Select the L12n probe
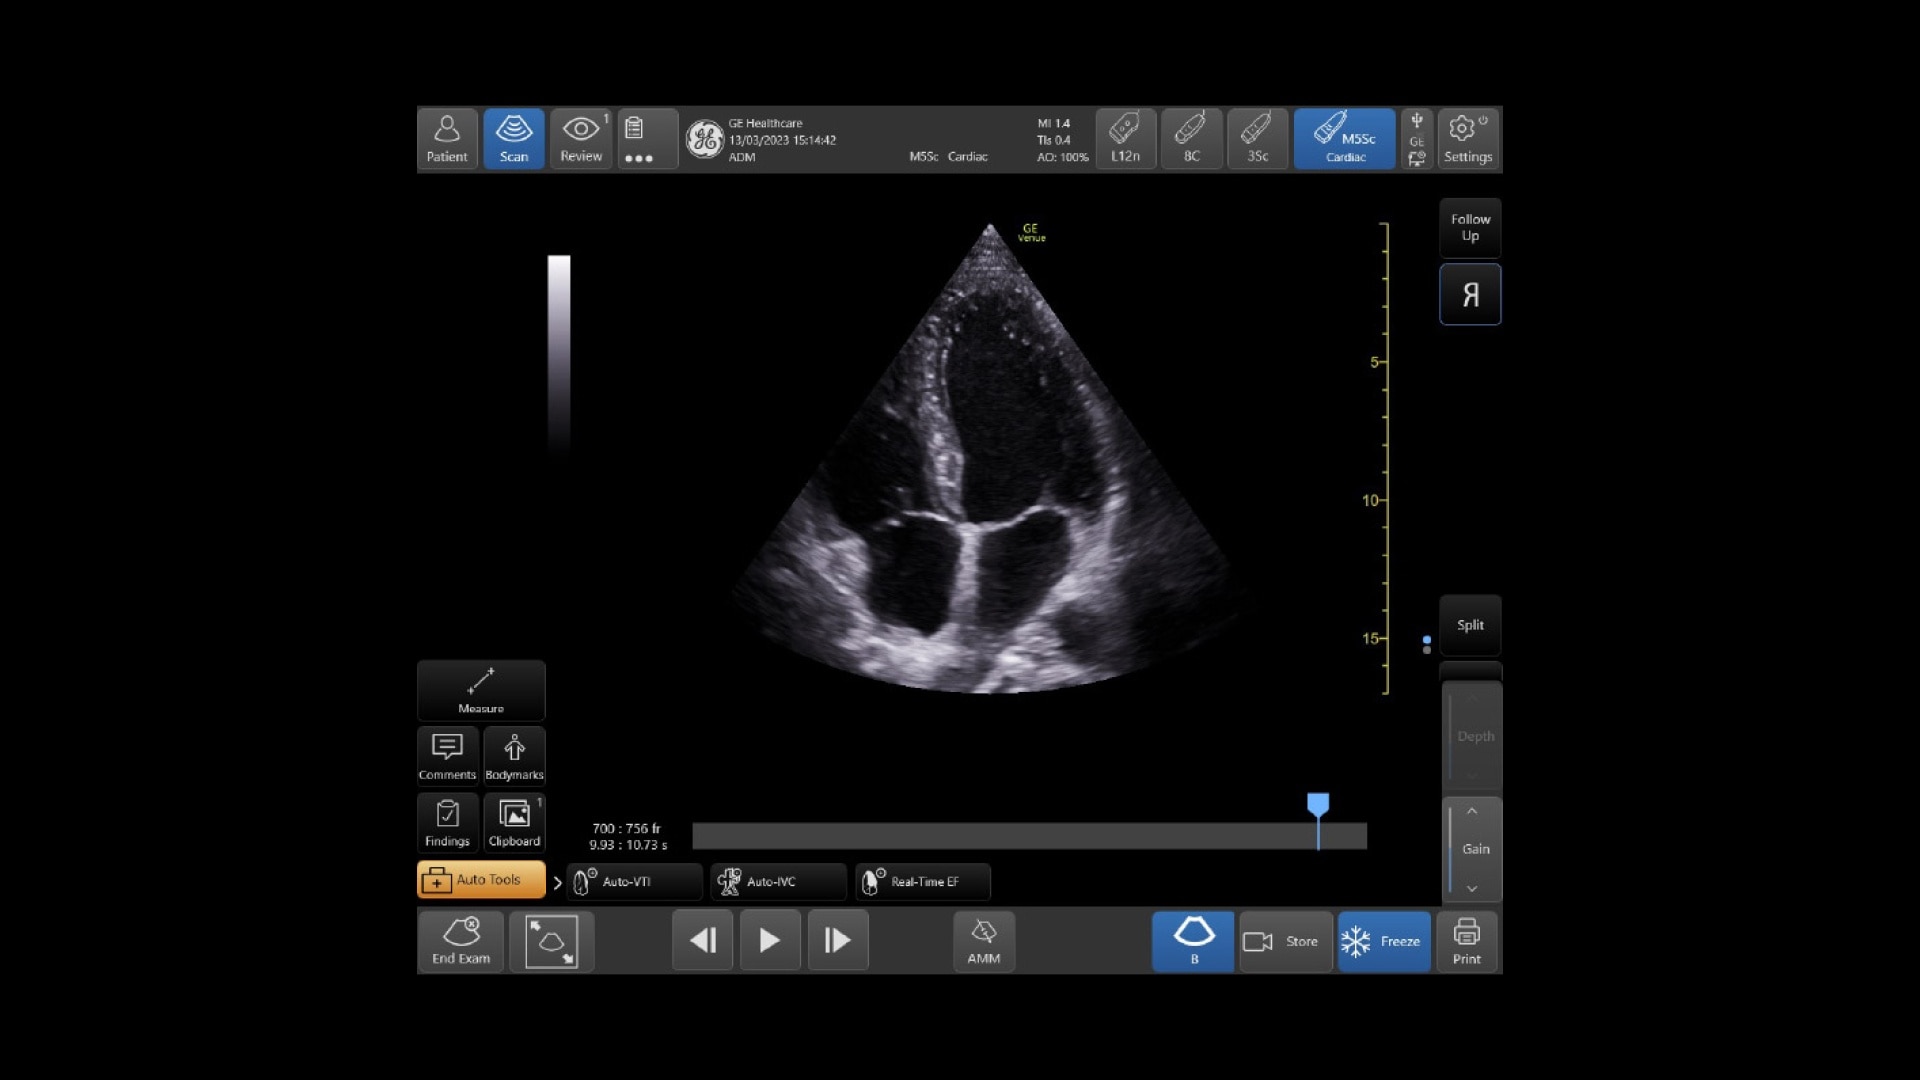This screenshot has width=1920, height=1080. 1125,139
